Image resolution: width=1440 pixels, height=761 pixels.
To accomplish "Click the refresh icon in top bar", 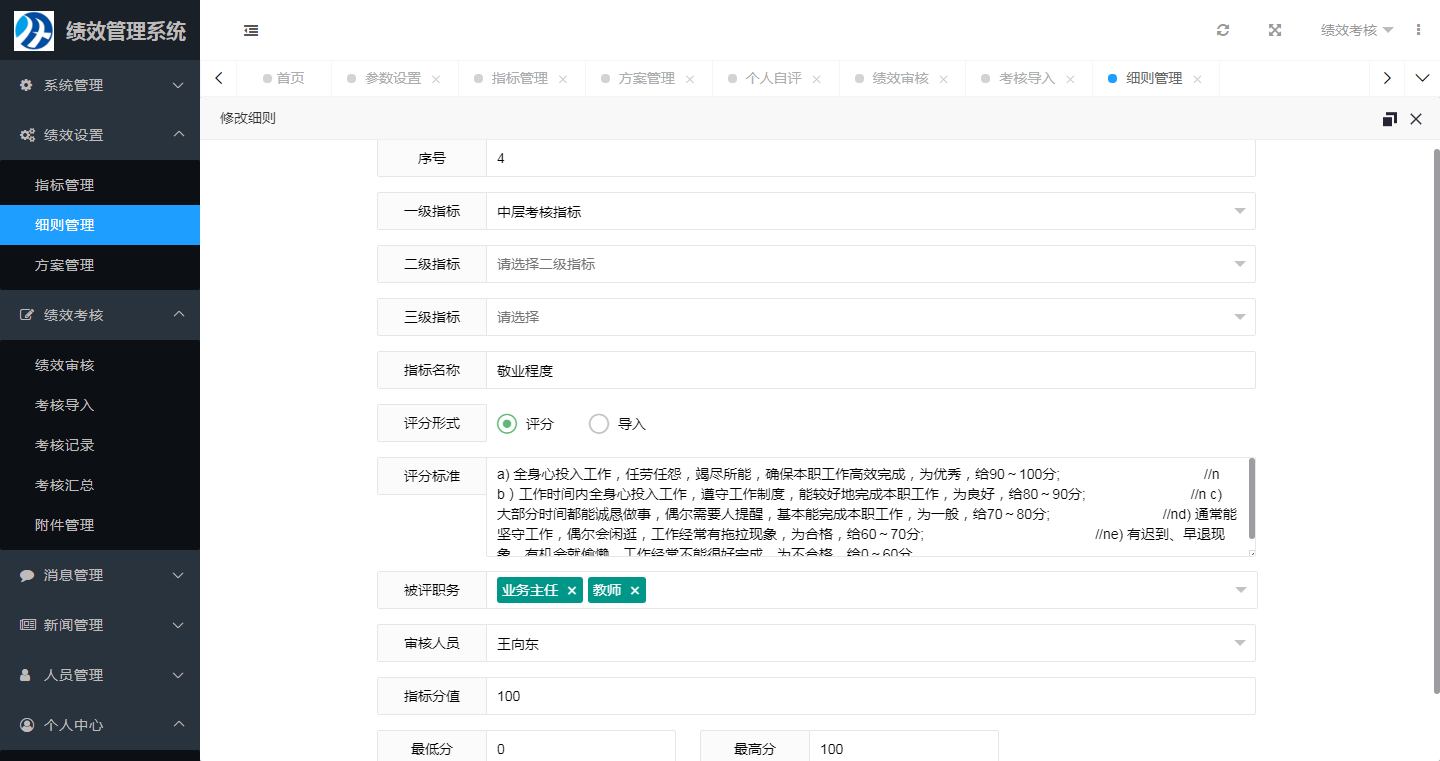I will click(x=1223, y=30).
